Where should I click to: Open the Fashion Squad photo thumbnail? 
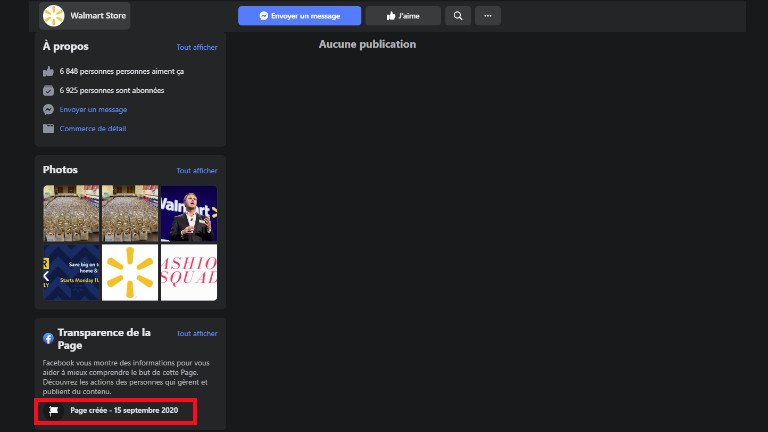click(x=189, y=272)
